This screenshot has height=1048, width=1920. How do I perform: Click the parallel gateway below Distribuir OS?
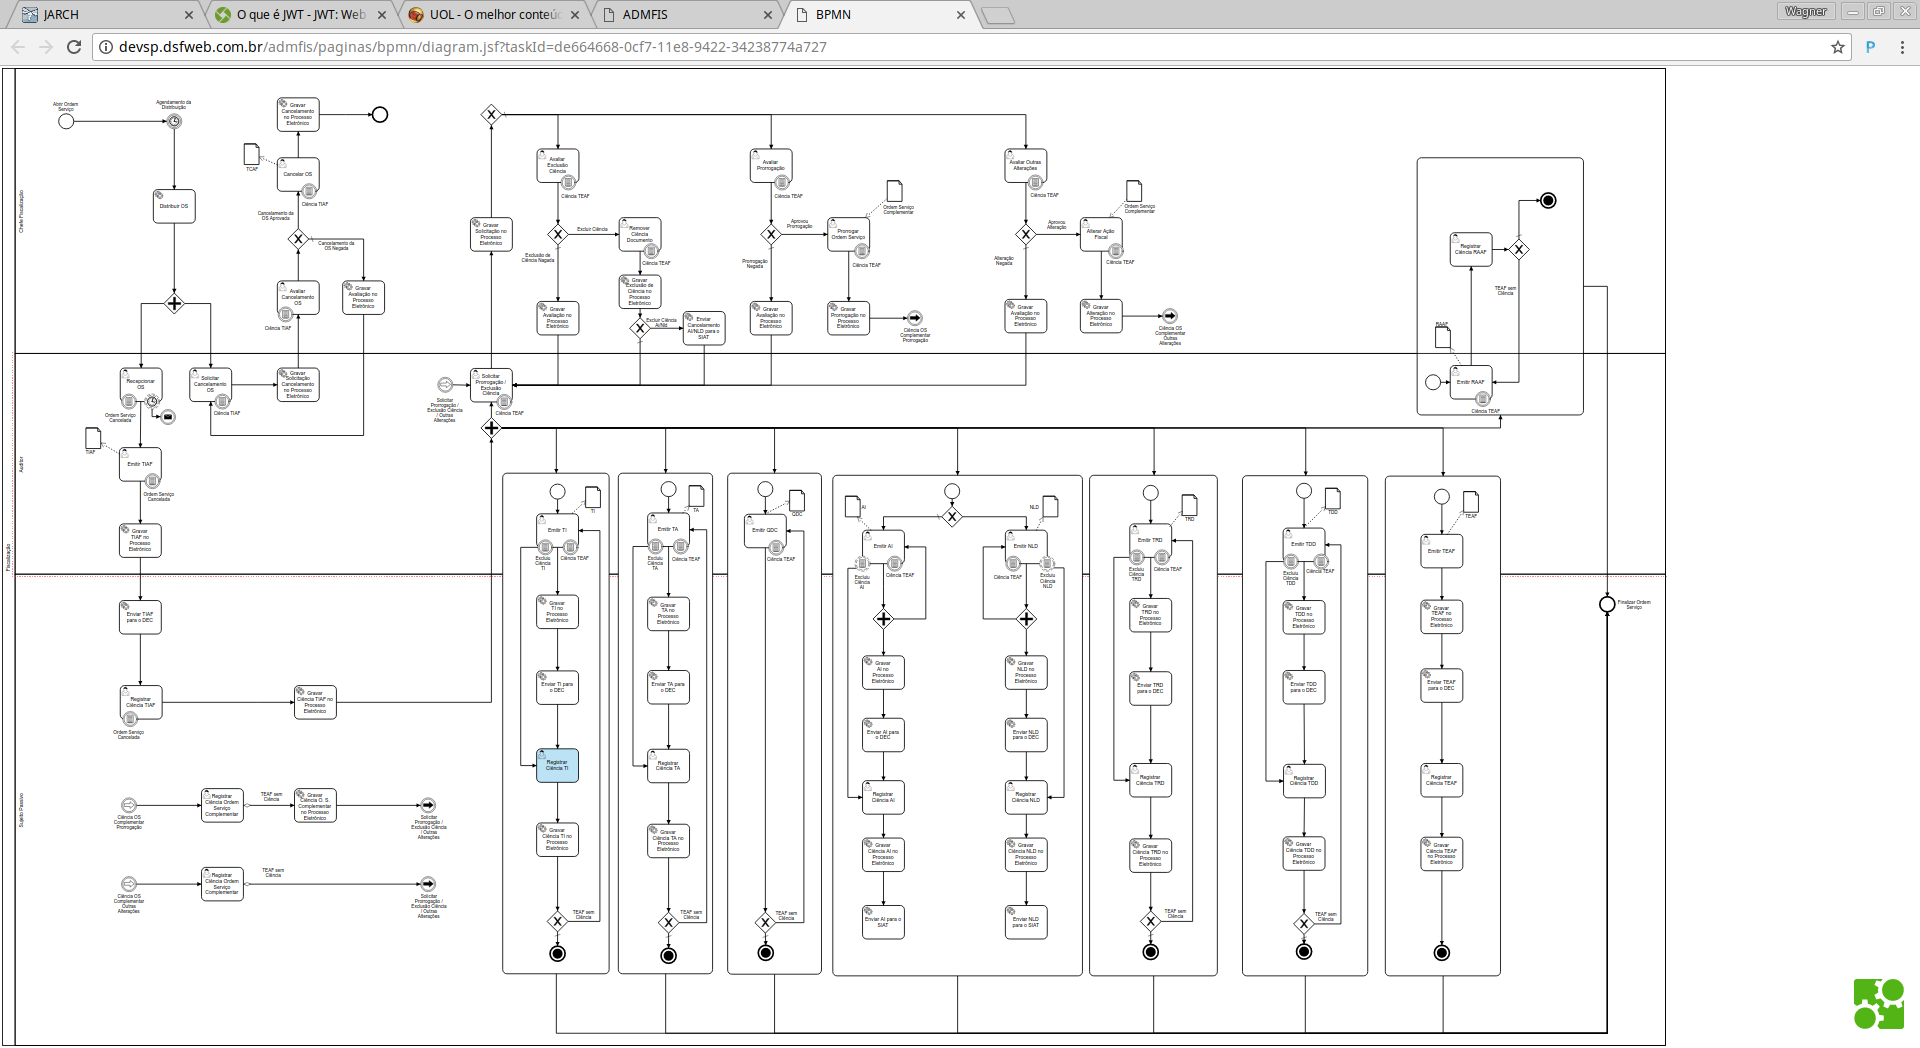[174, 304]
